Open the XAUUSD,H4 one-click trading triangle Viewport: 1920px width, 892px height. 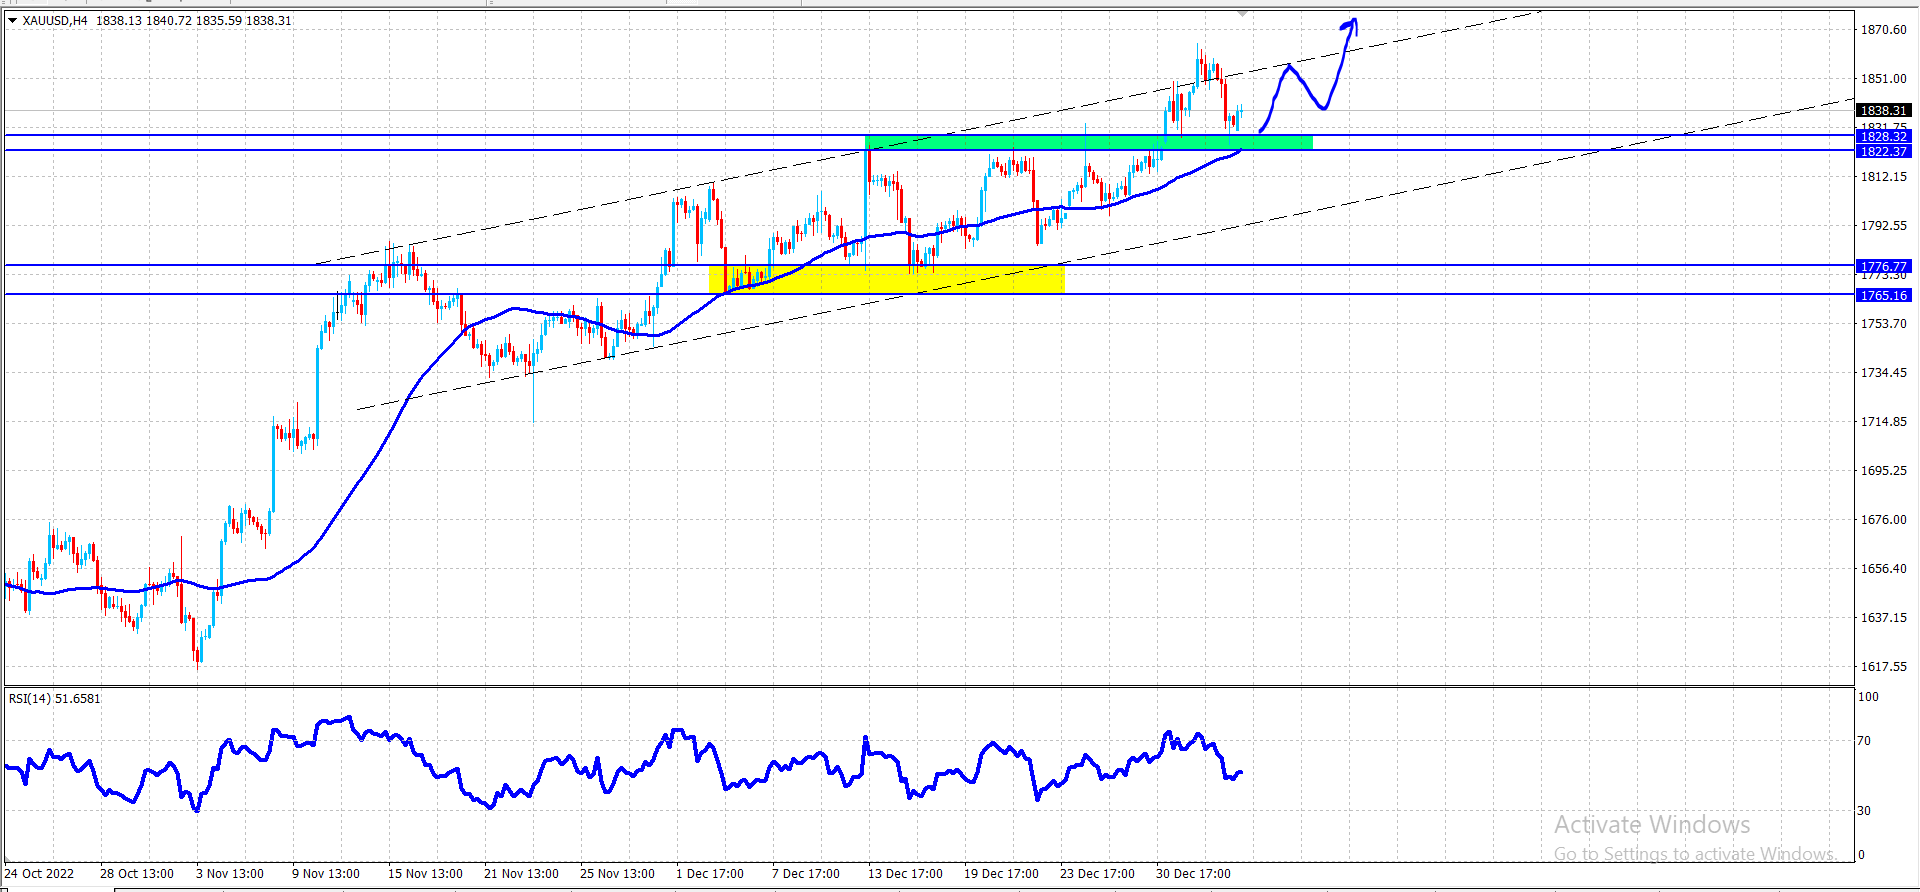[x=12, y=20]
